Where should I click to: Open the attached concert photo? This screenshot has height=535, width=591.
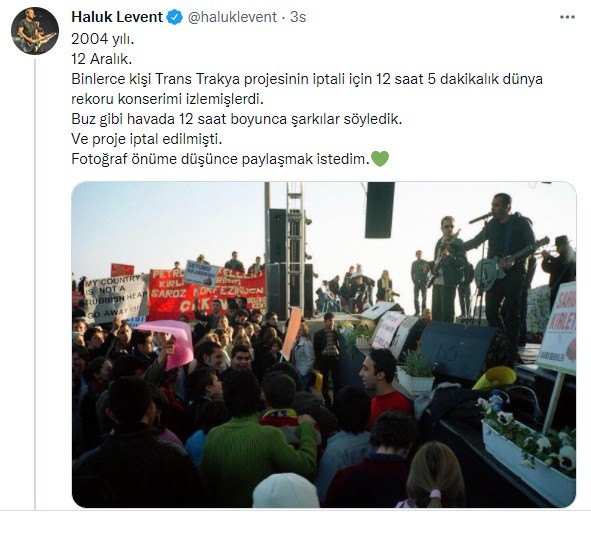click(324, 345)
